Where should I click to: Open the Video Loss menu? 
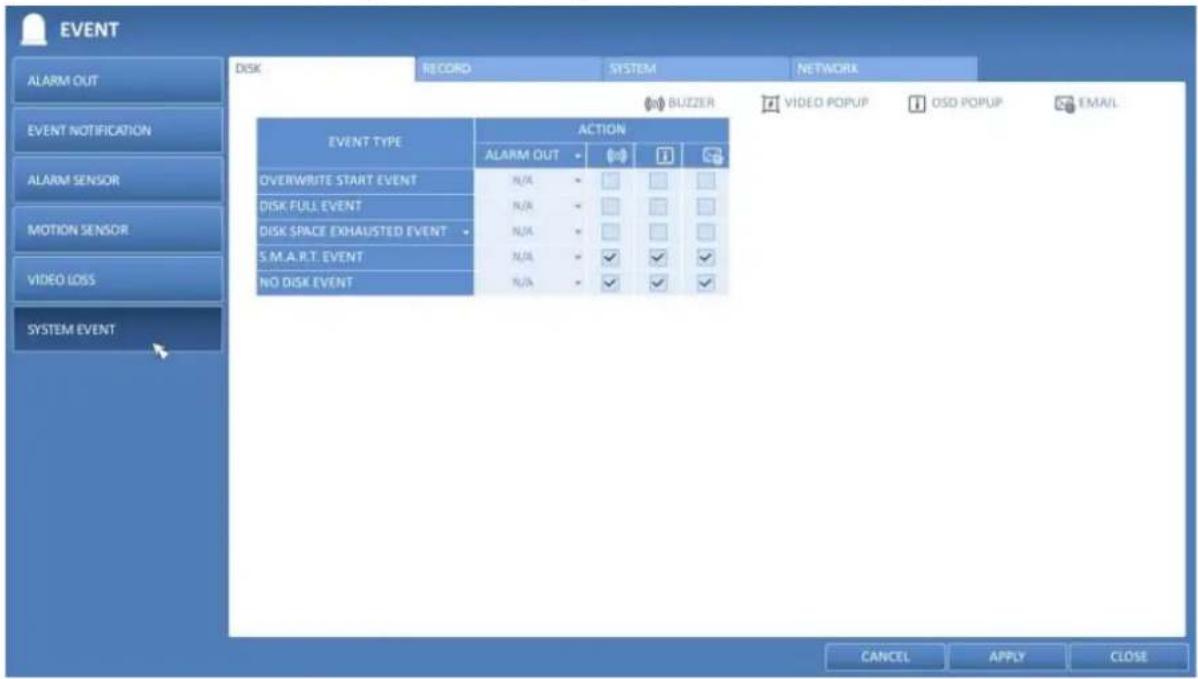pyautogui.click(x=118, y=280)
